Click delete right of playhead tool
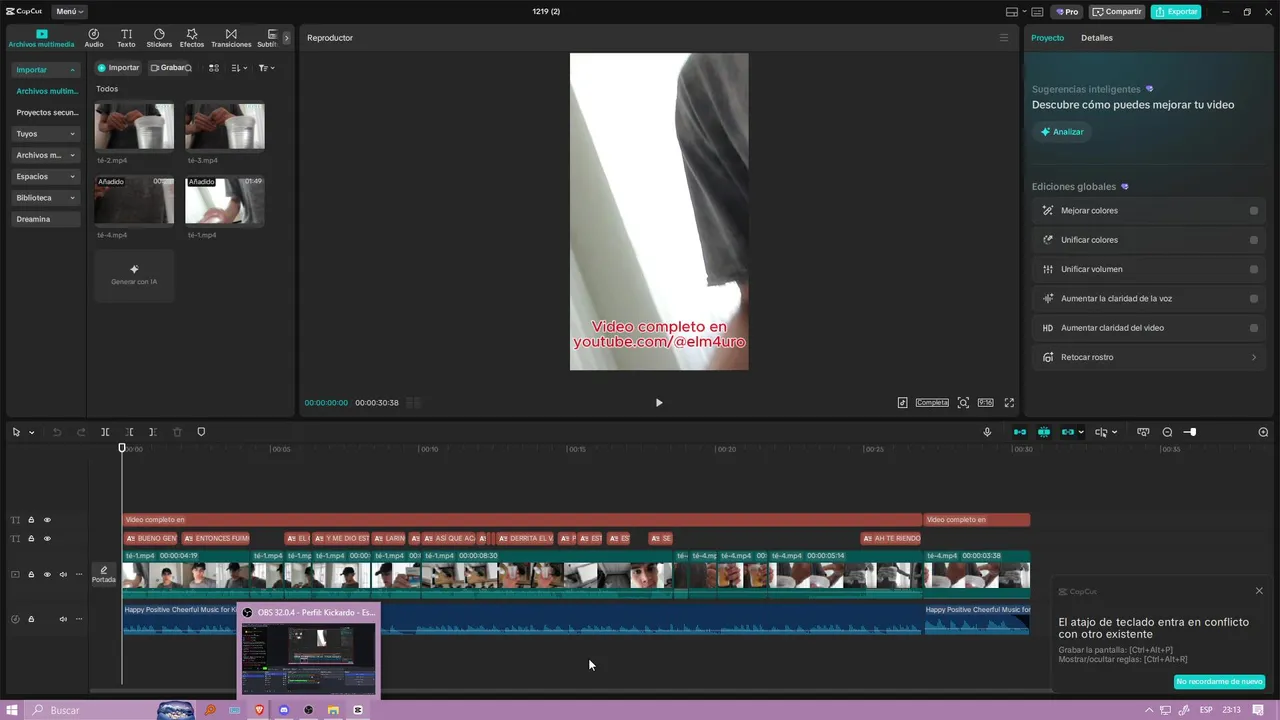 (x=153, y=432)
